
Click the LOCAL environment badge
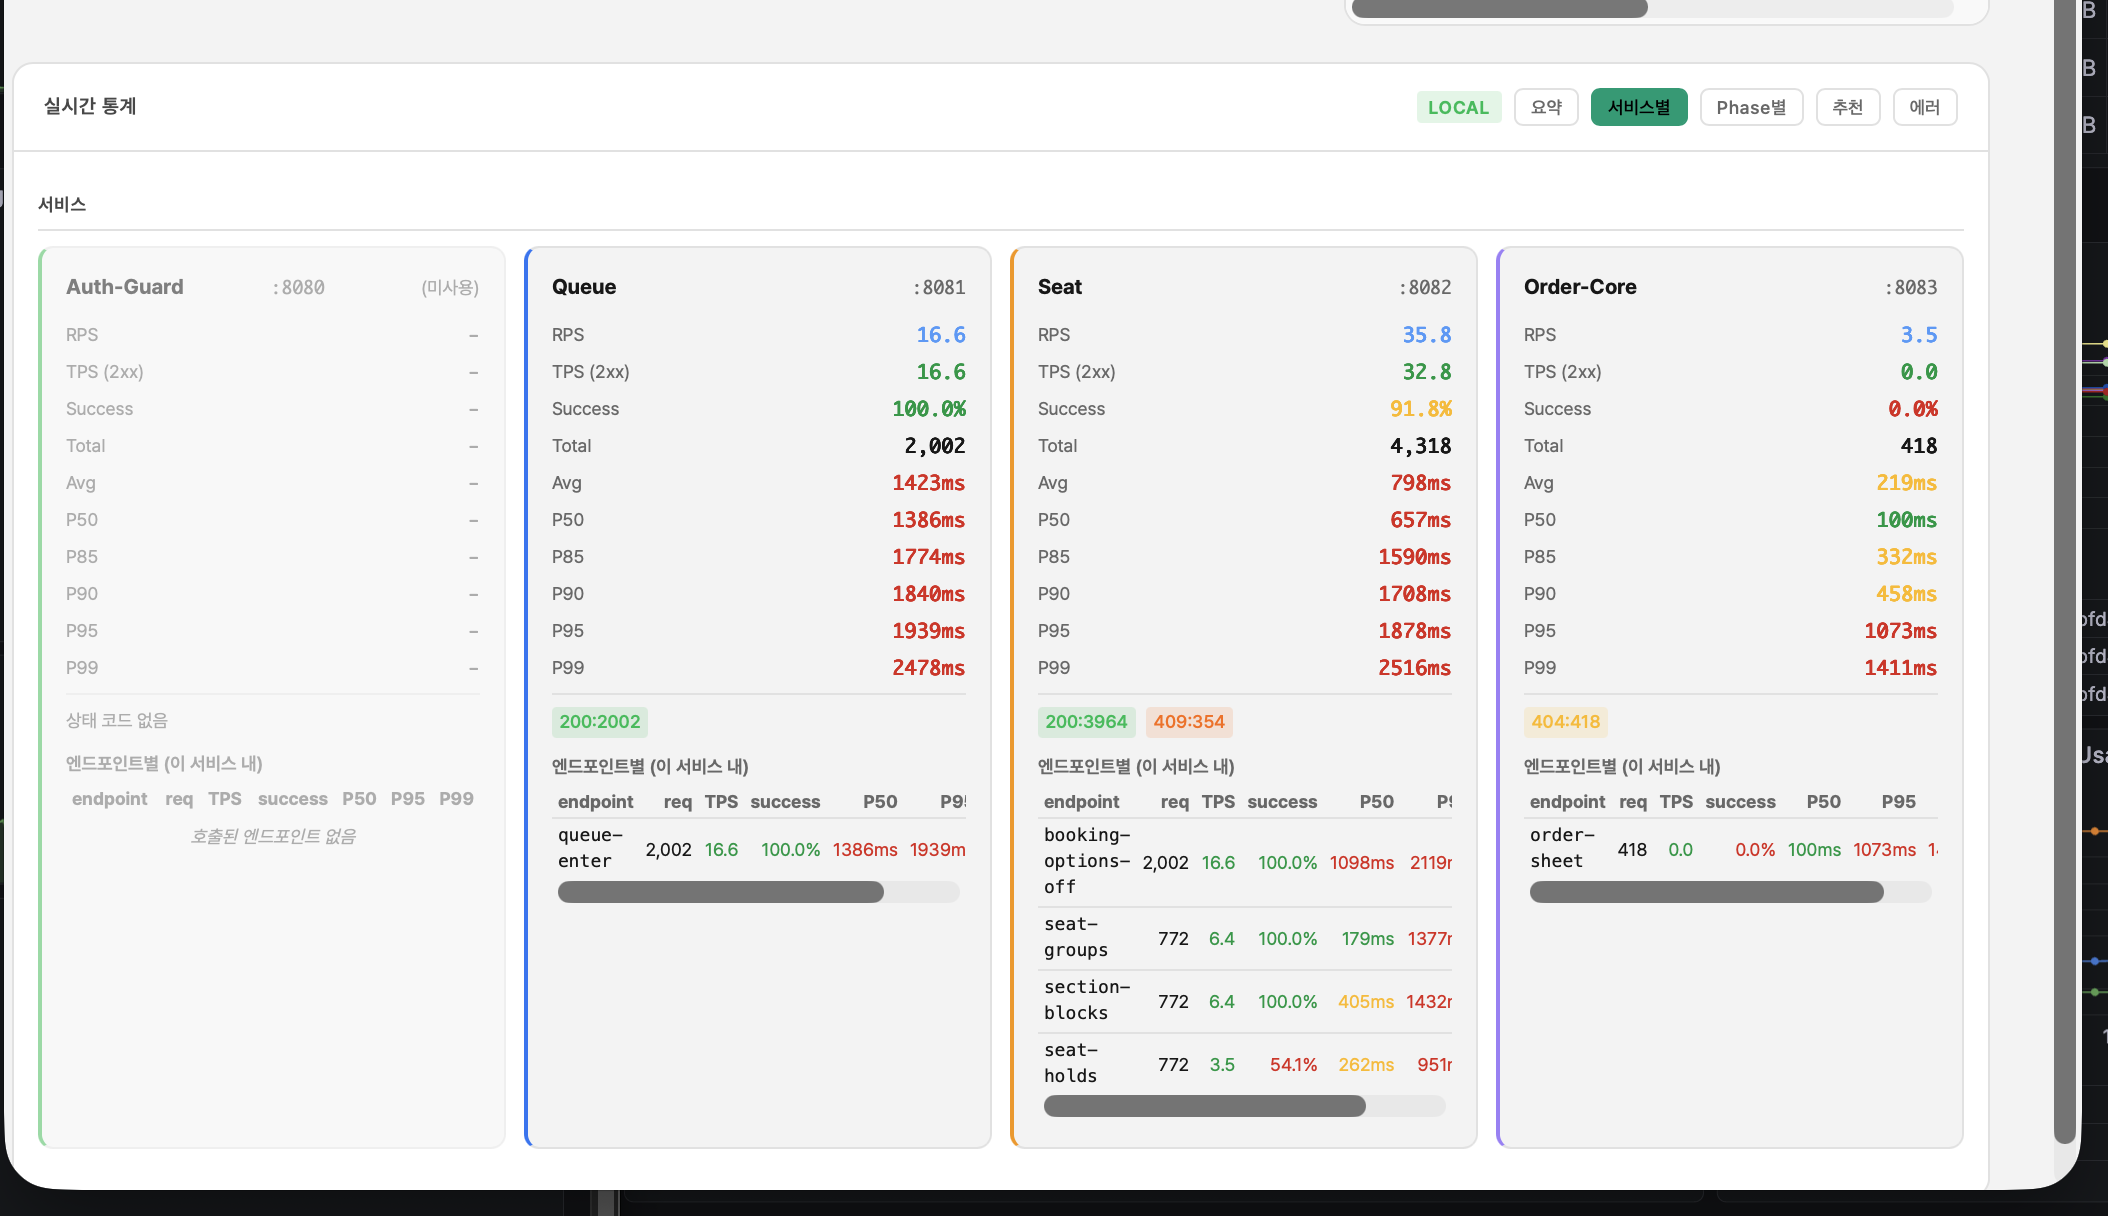coord(1458,107)
